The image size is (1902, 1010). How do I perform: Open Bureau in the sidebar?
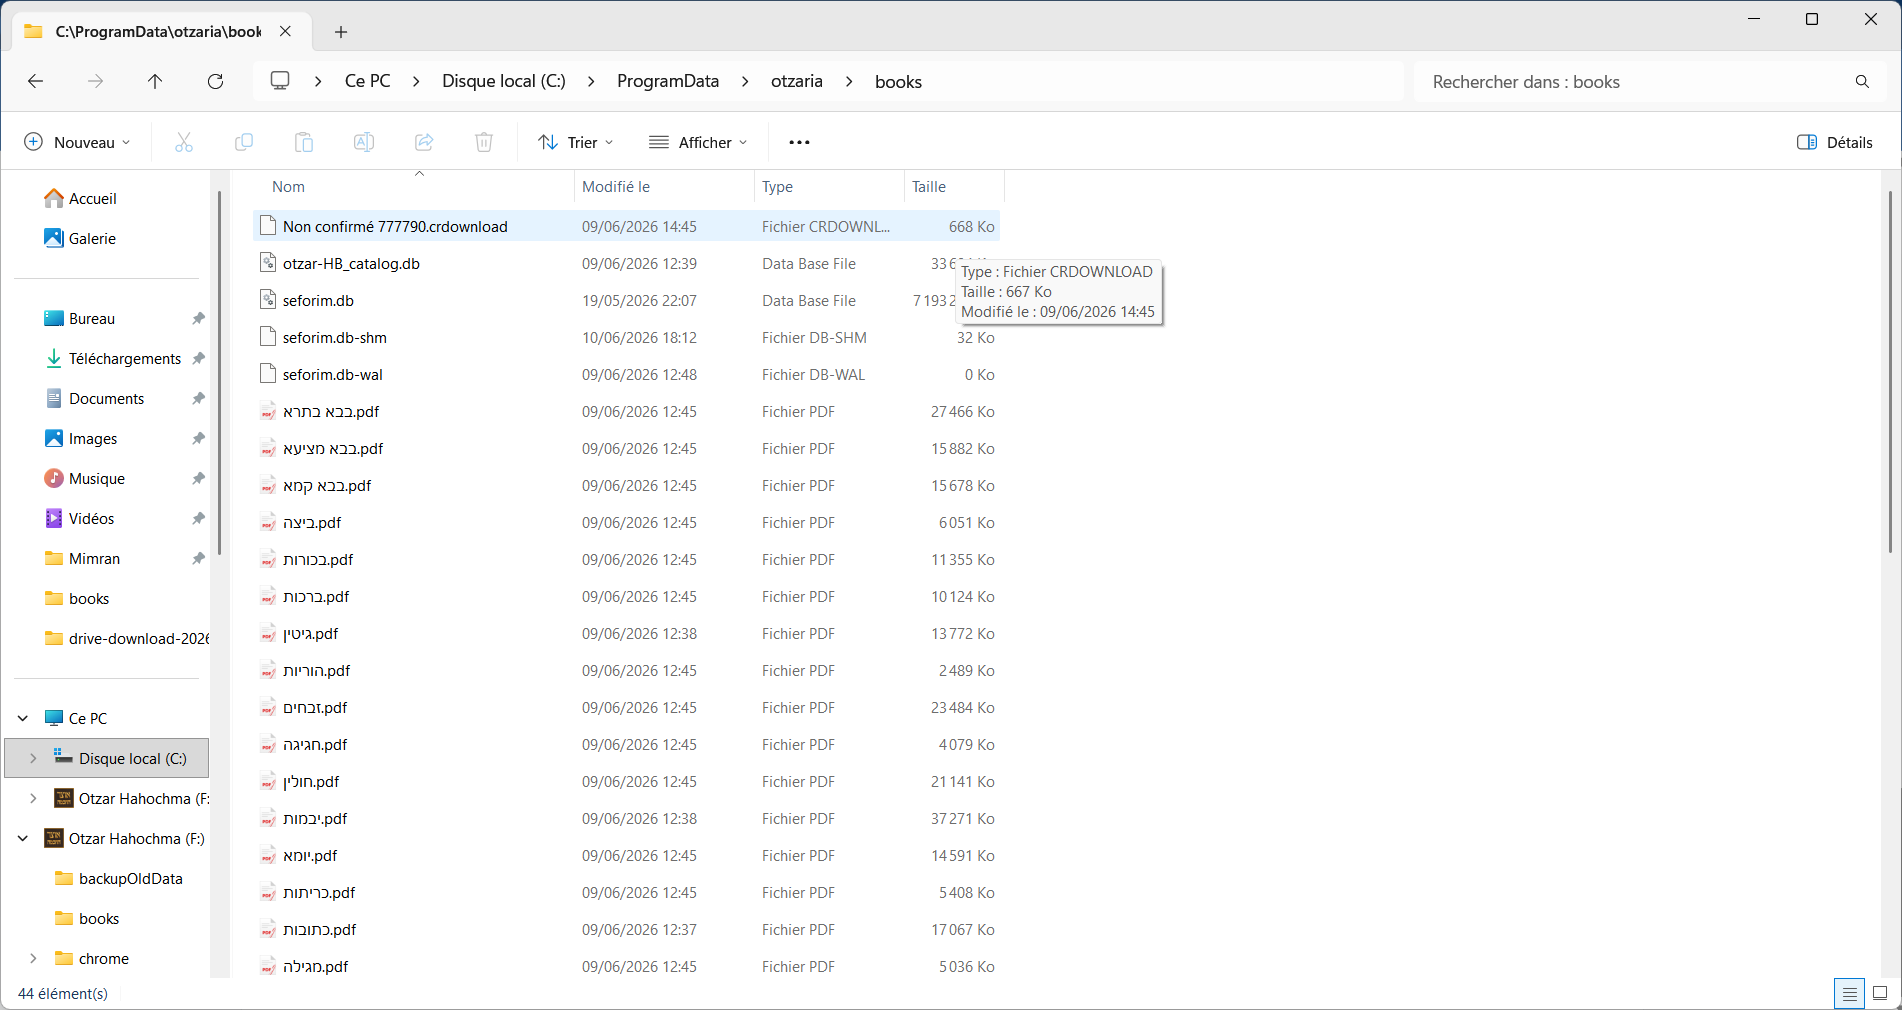[80, 318]
